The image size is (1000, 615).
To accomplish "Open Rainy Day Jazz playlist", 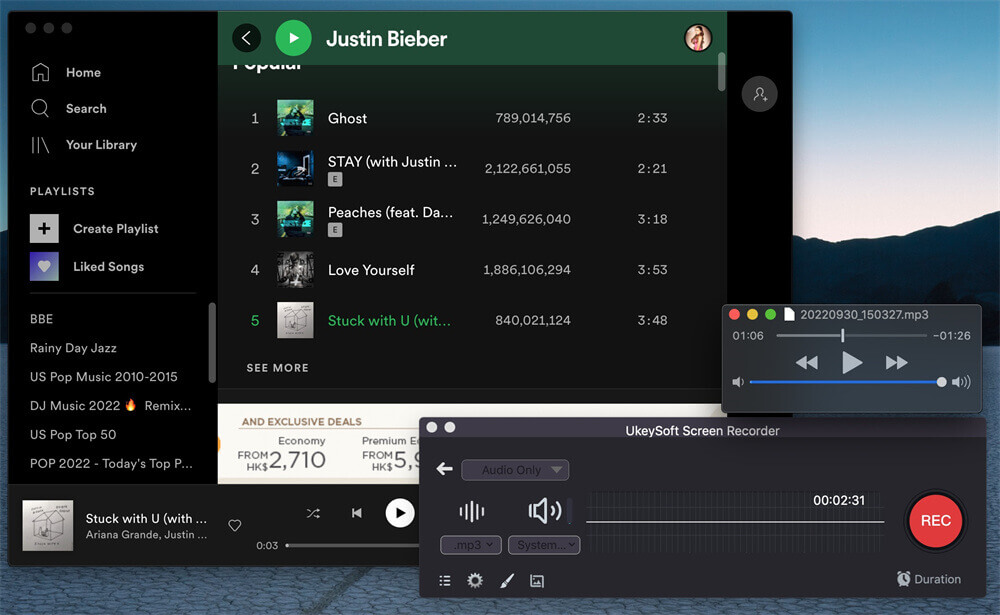I will (73, 348).
